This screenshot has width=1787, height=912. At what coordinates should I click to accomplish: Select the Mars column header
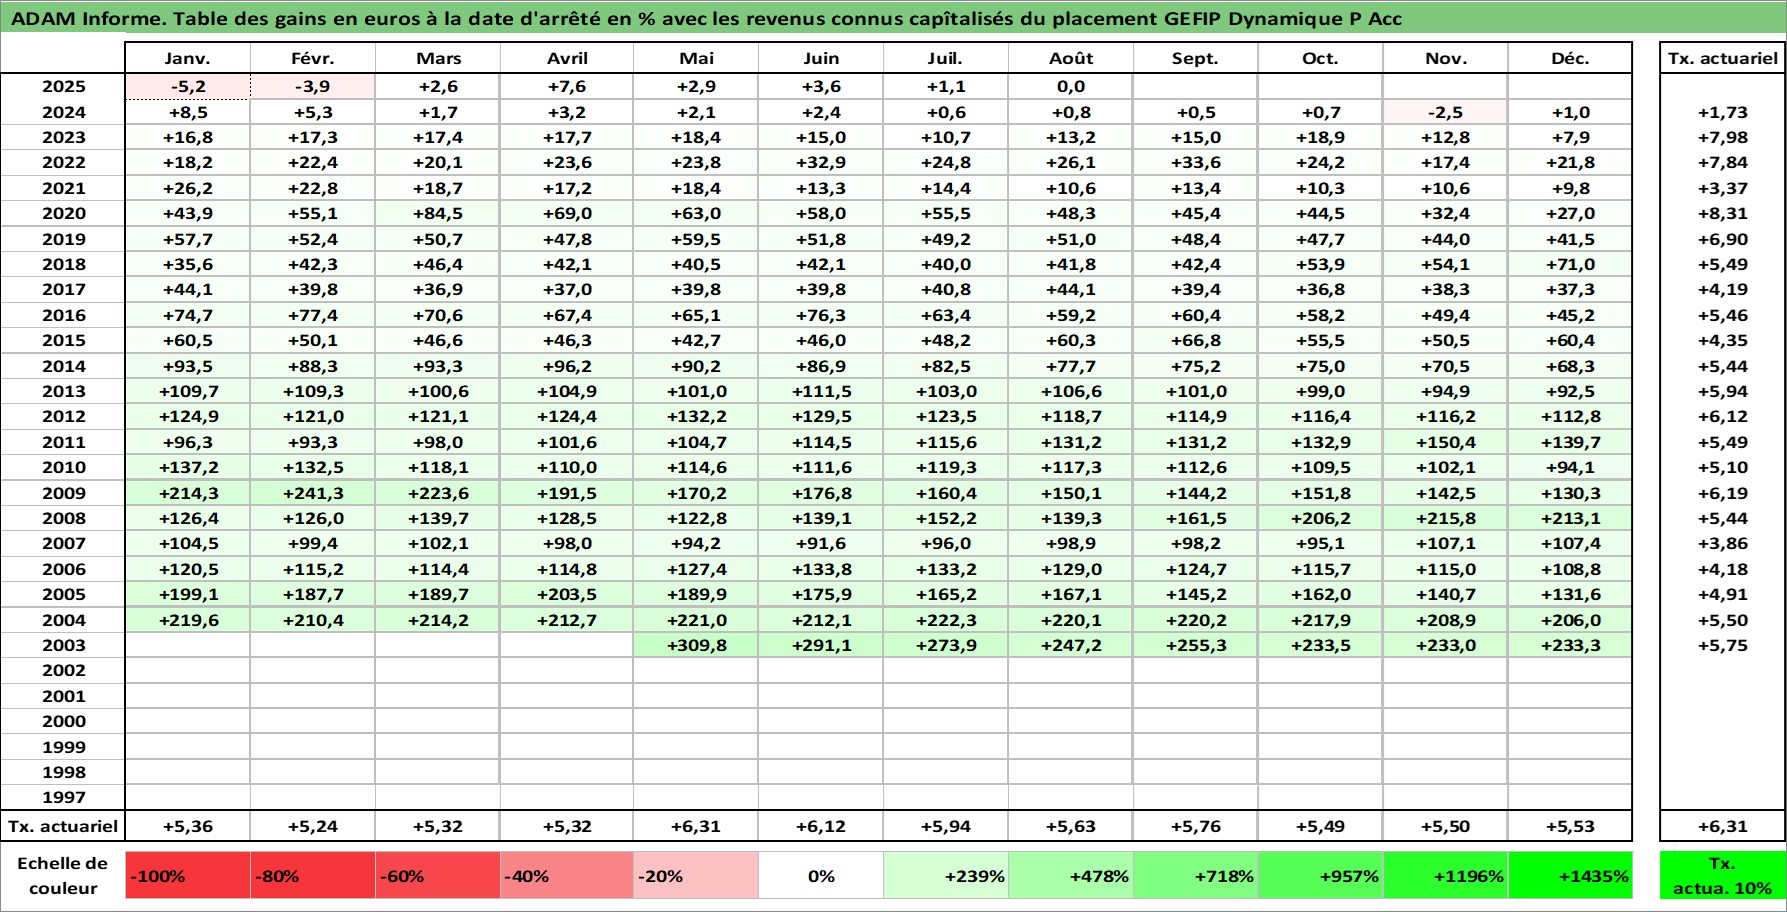click(x=438, y=58)
